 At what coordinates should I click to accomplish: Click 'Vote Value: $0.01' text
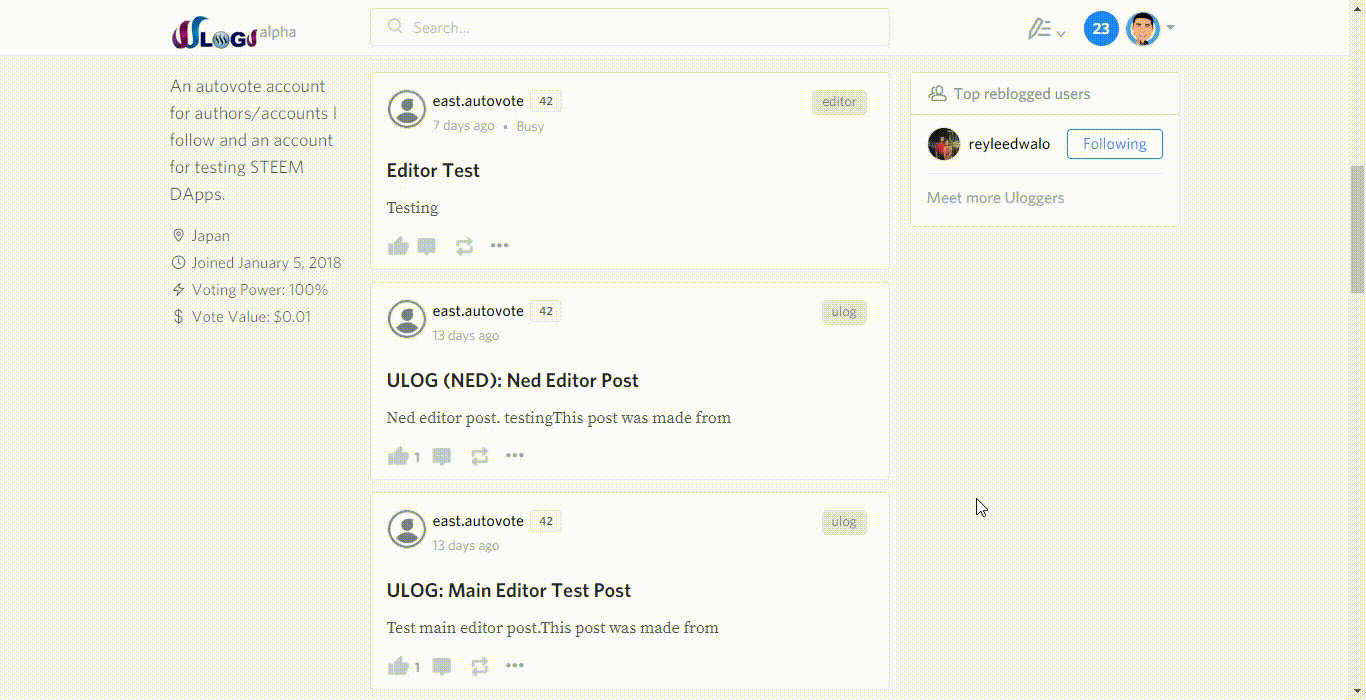pyautogui.click(x=251, y=317)
